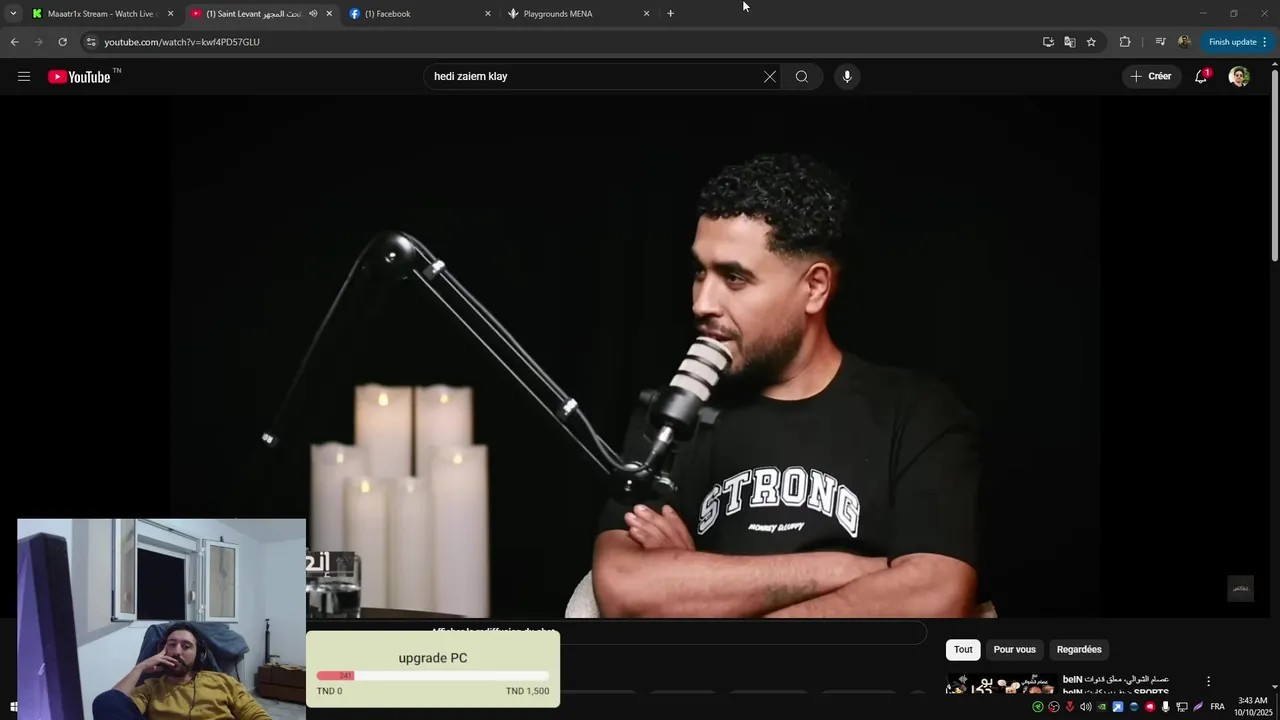Screen dimensions: 1280x720
Task: Open the Windows Start button
Action: tap(13, 707)
